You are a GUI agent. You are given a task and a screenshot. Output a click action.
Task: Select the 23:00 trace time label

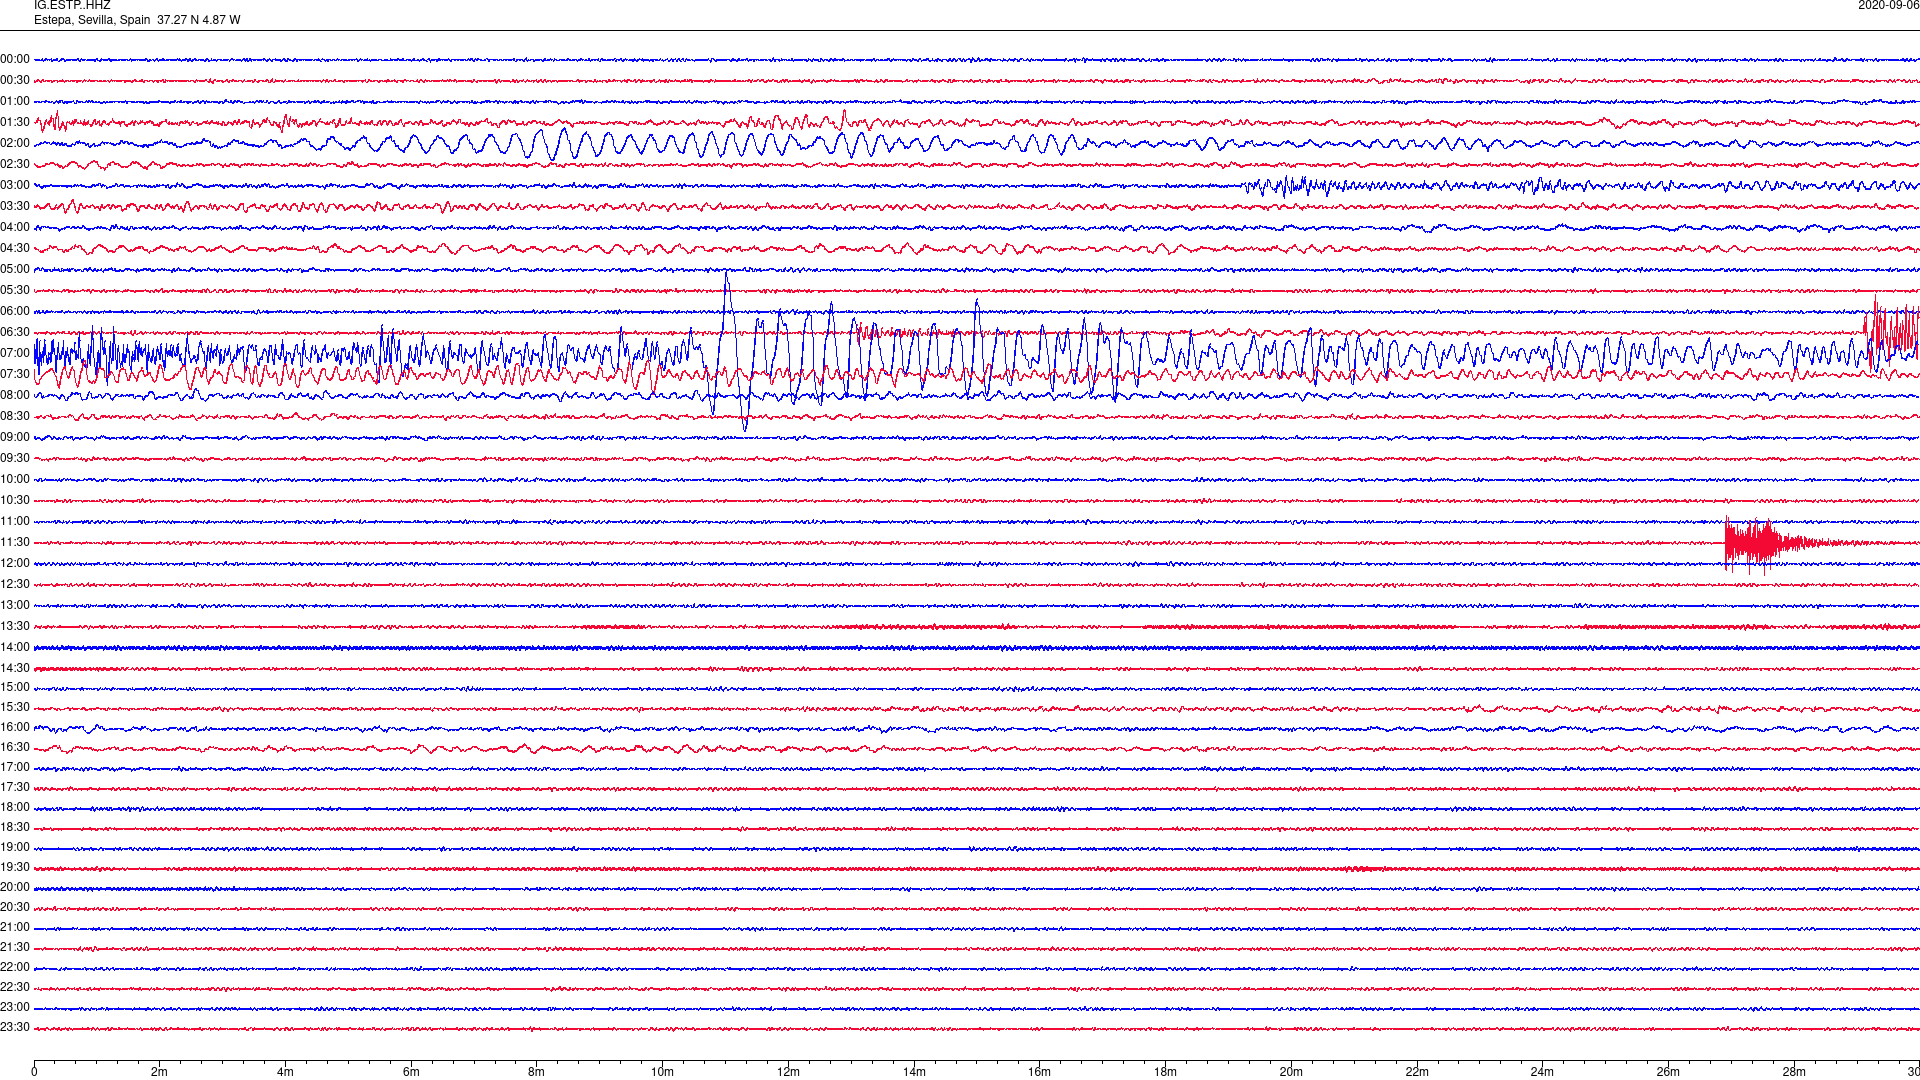click(15, 1008)
